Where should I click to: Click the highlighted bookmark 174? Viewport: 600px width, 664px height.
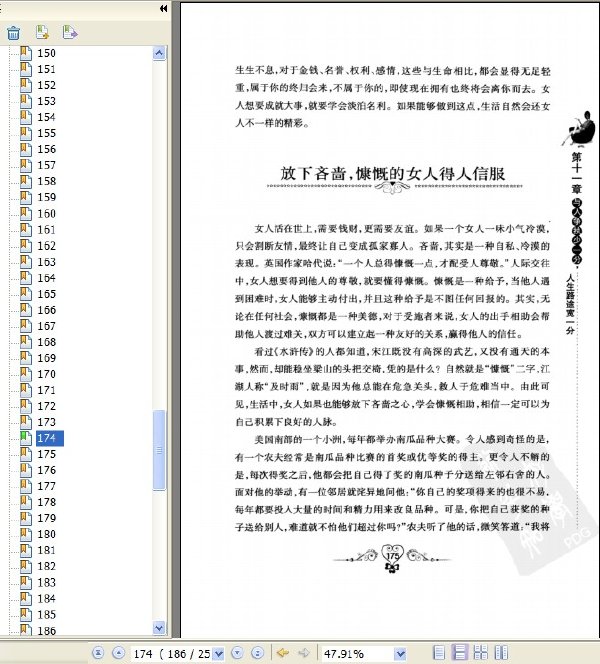point(50,438)
